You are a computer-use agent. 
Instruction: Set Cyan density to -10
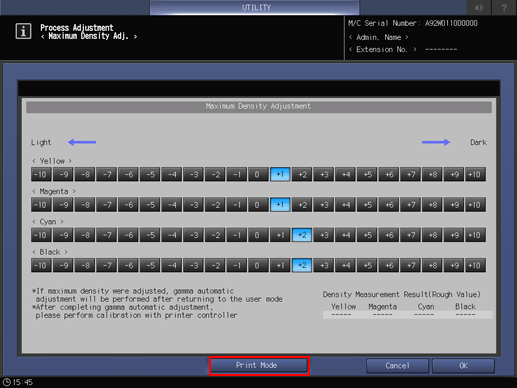(41, 235)
